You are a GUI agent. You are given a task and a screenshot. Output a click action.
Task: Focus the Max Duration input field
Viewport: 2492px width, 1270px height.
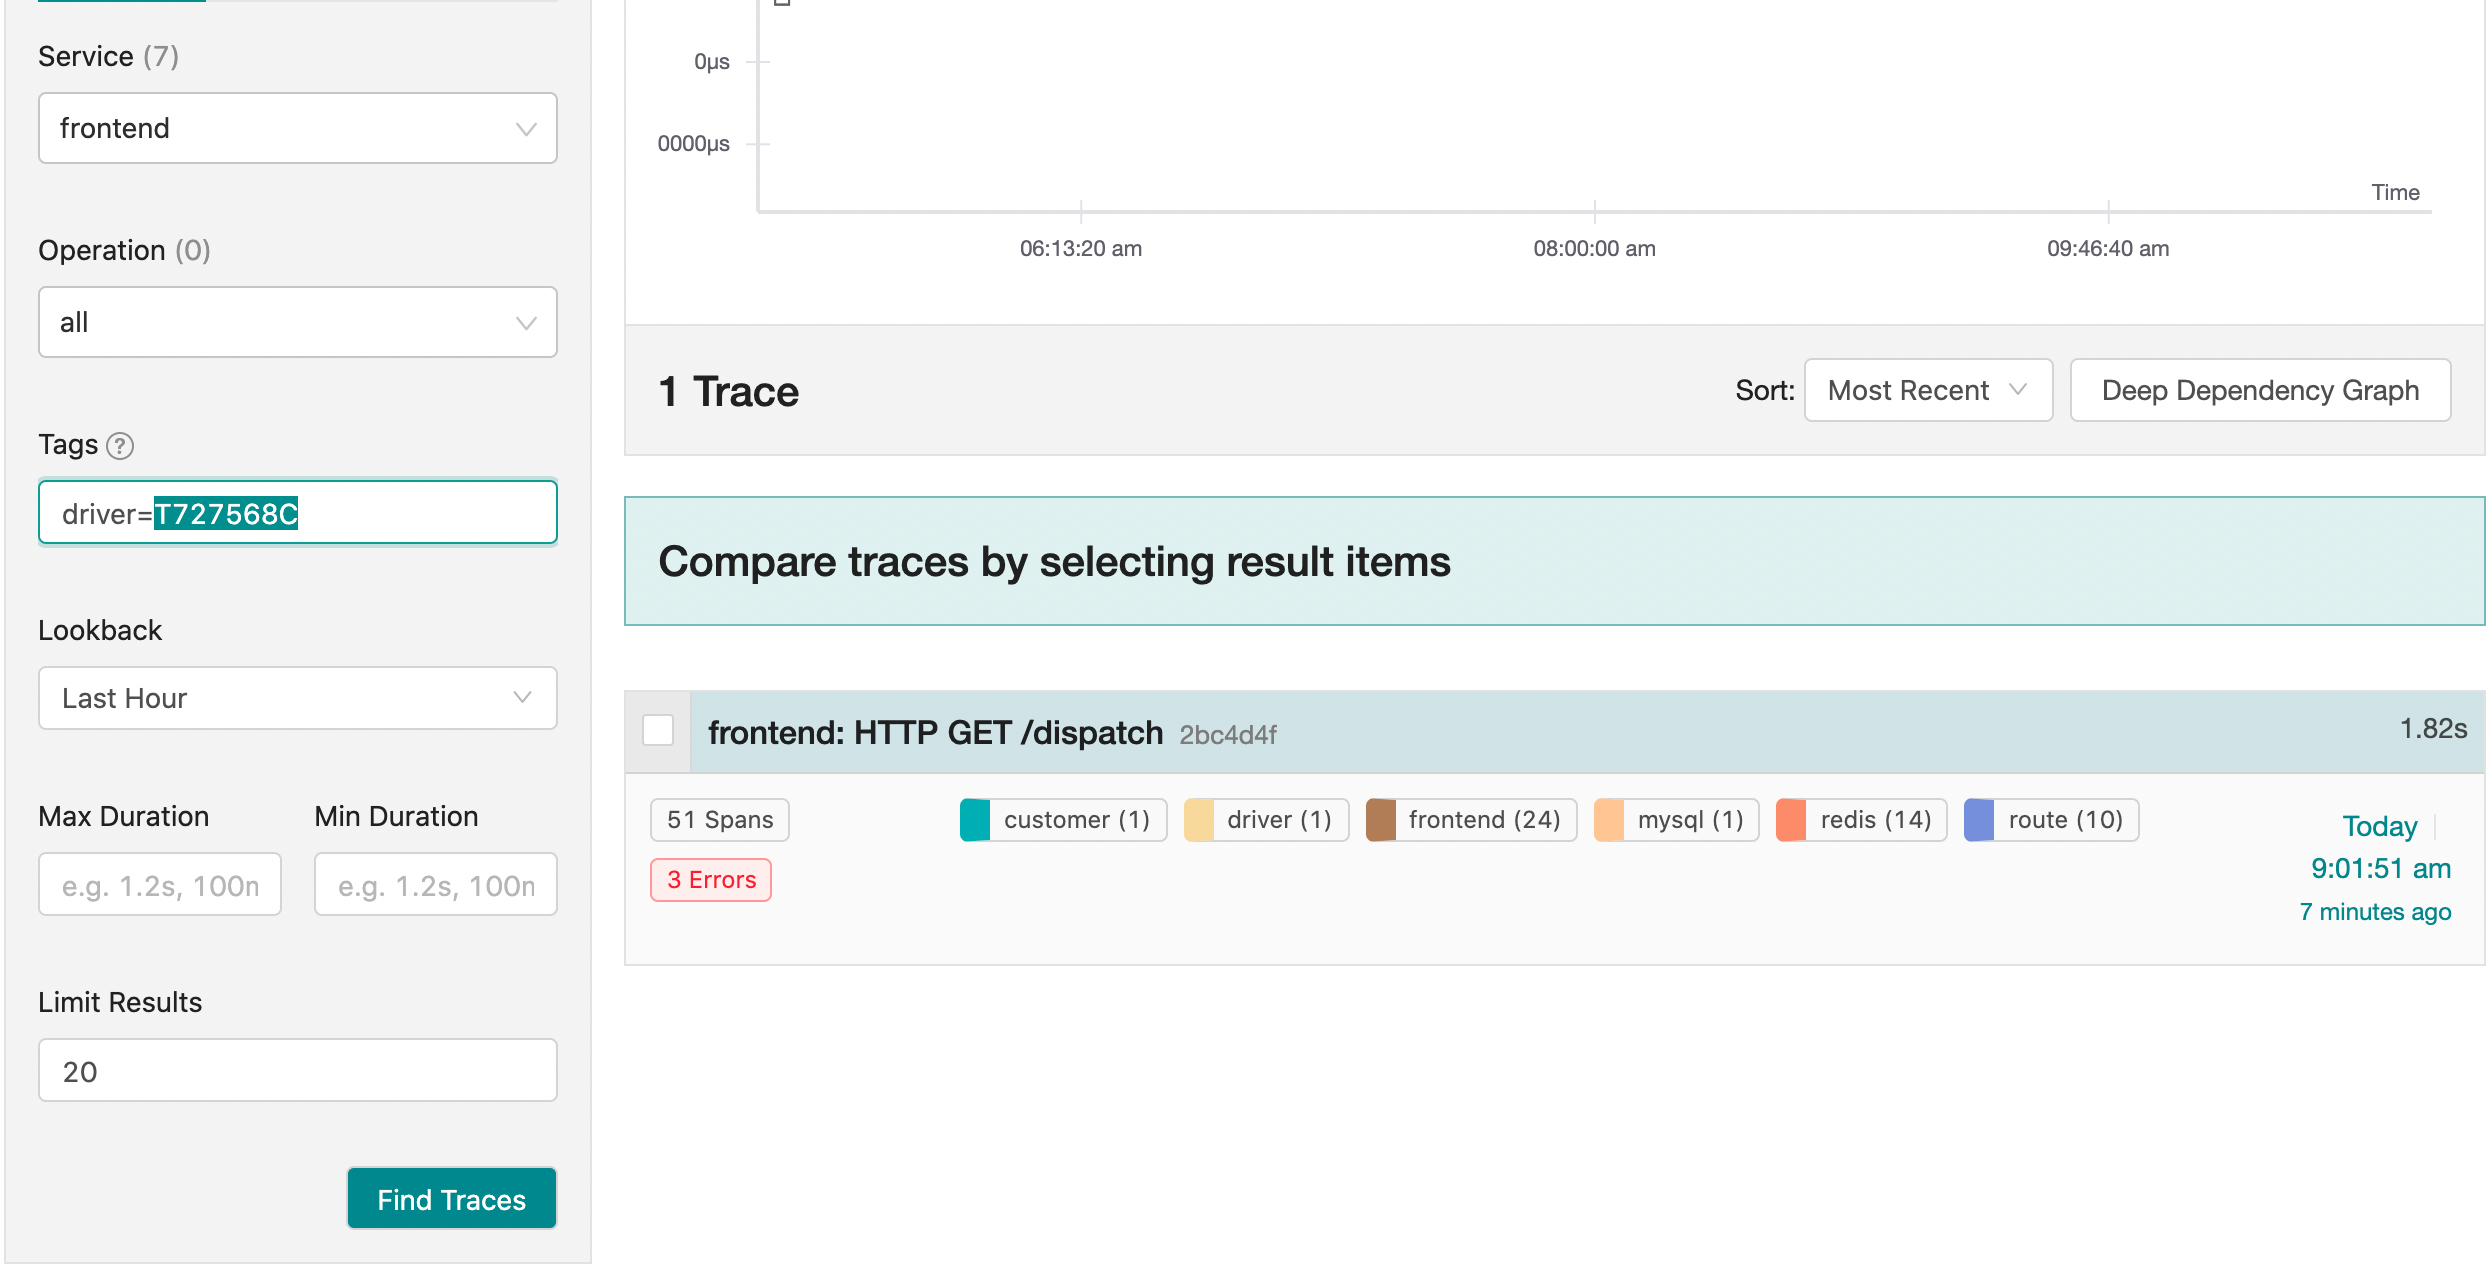pyautogui.click(x=160, y=885)
